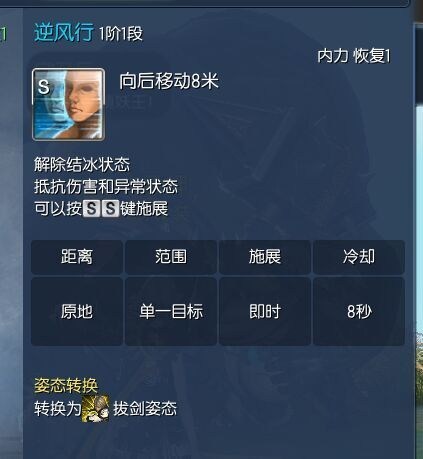Click the 拔剑姿态 text label
The image size is (423, 459).
pyautogui.click(x=145, y=409)
